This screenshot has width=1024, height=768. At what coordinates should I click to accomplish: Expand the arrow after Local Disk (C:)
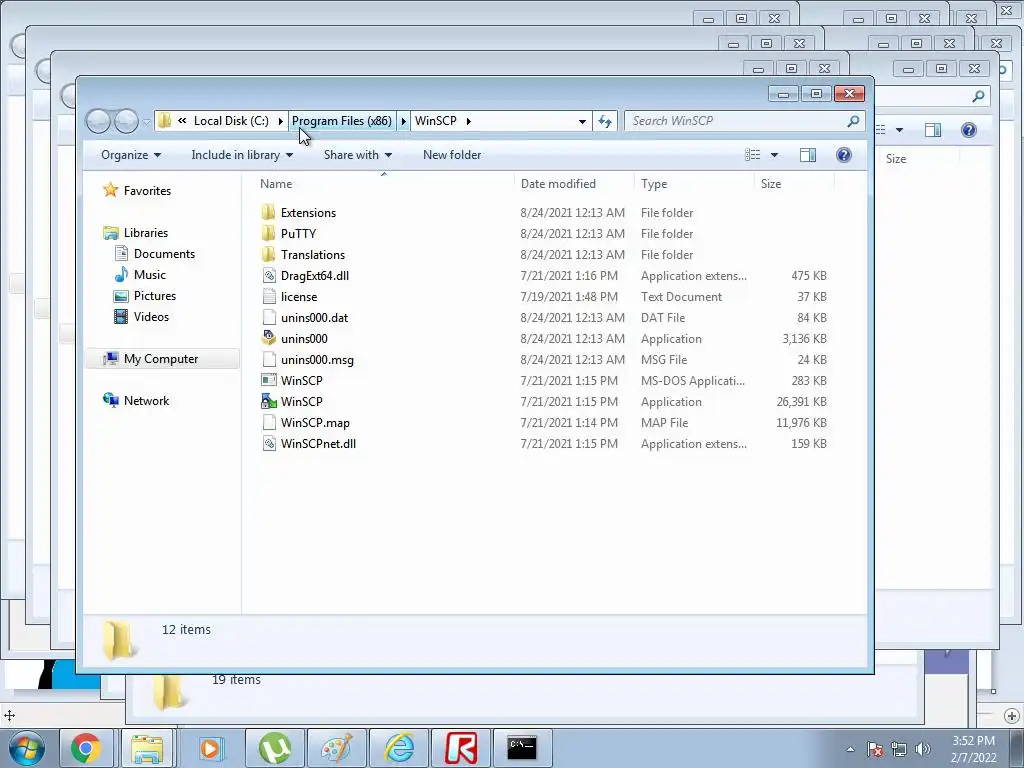coord(281,121)
